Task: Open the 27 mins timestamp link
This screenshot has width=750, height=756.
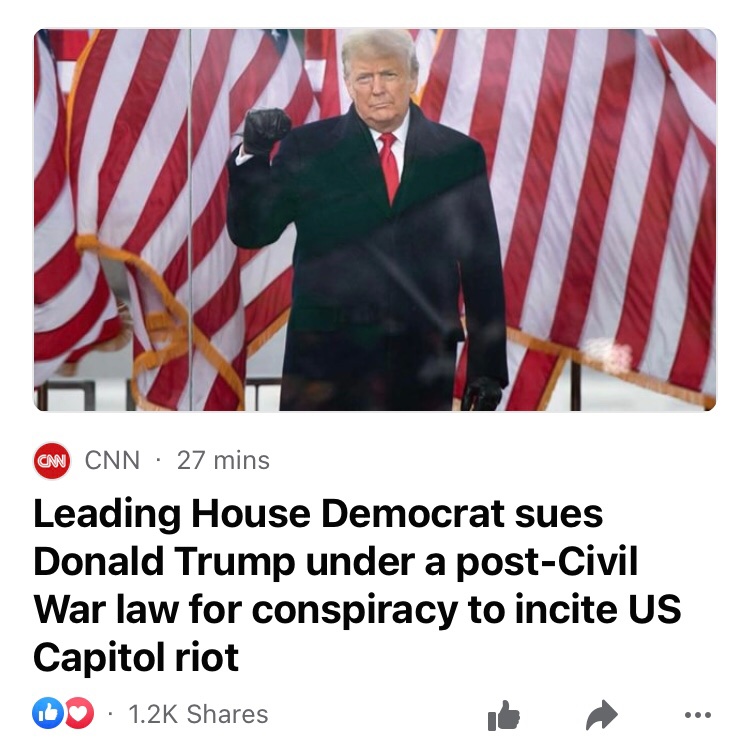Action: point(223,460)
